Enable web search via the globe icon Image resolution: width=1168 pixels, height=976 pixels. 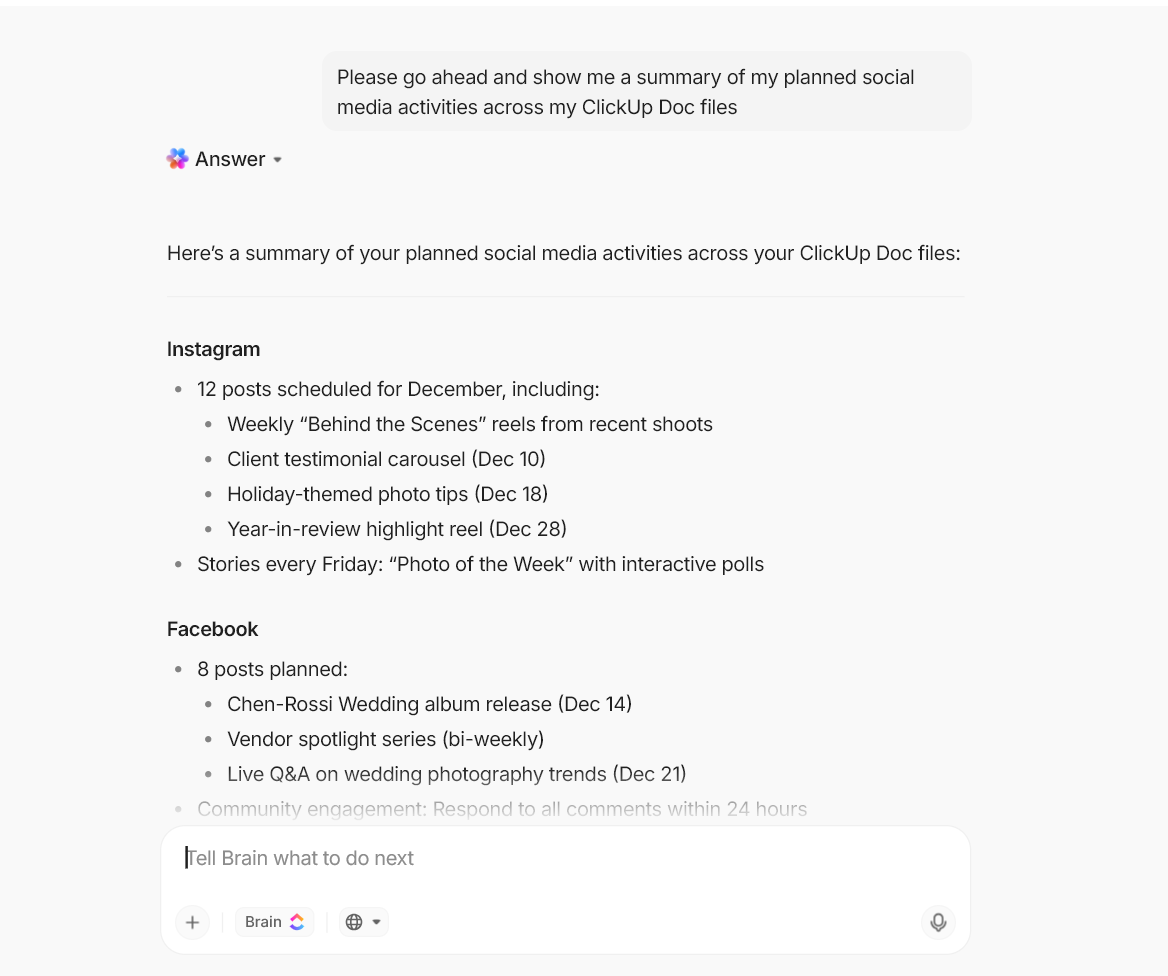[x=356, y=921]
